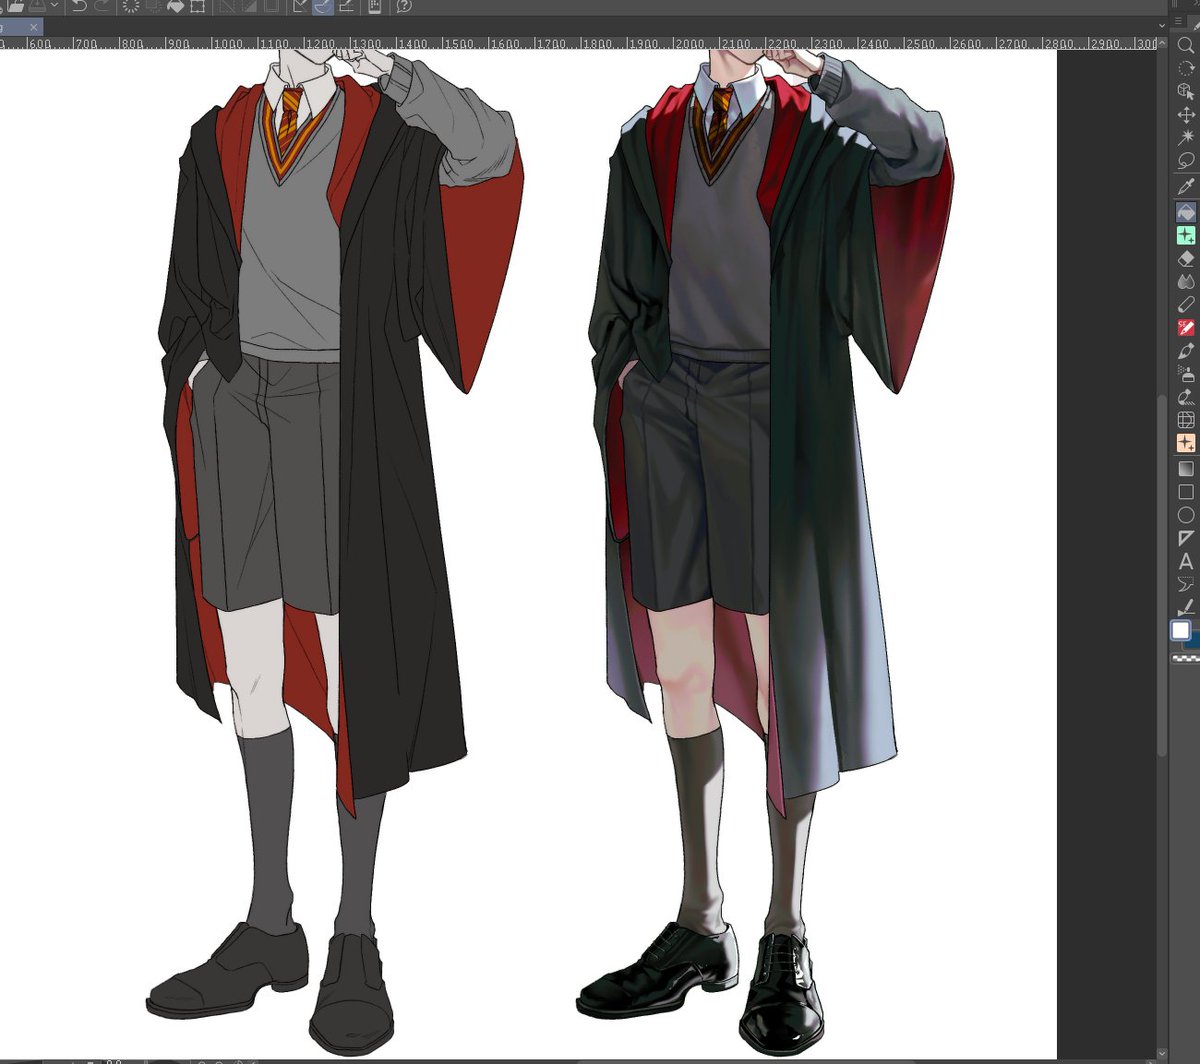The image size is (1200, 1064).
Task: Pick the transparent checkered color swatch
Action: [1186, 658]
